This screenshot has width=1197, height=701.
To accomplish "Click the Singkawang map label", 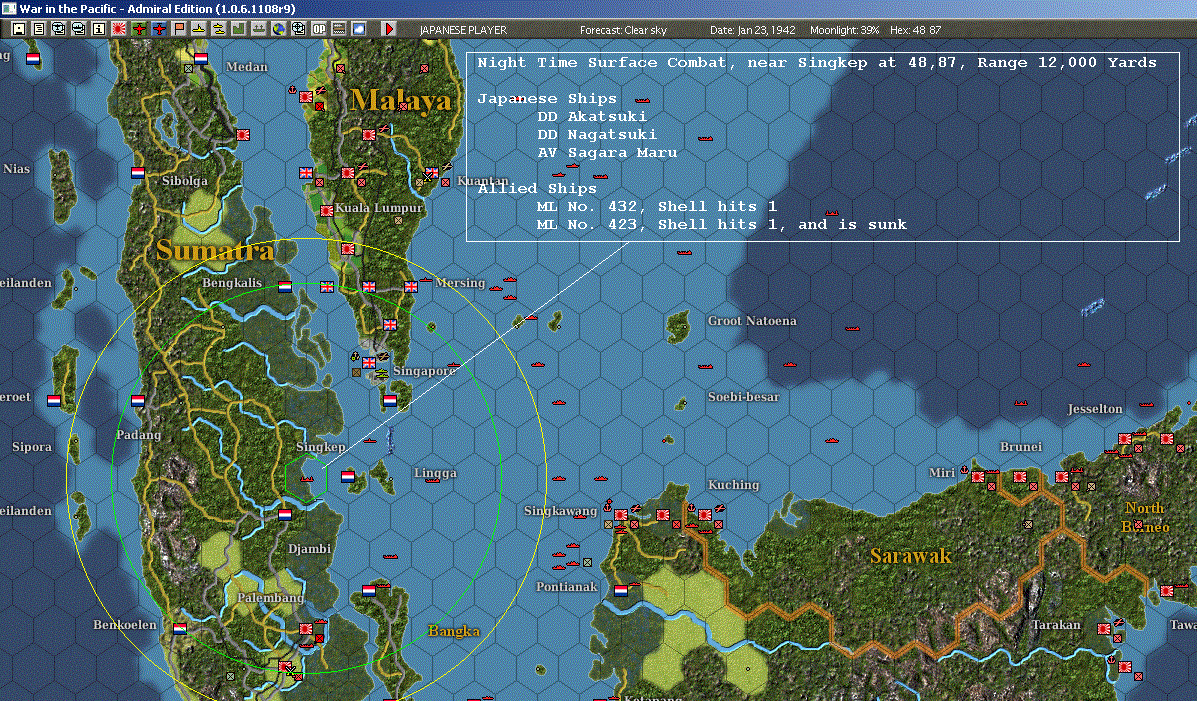I will tap(560, 511).
